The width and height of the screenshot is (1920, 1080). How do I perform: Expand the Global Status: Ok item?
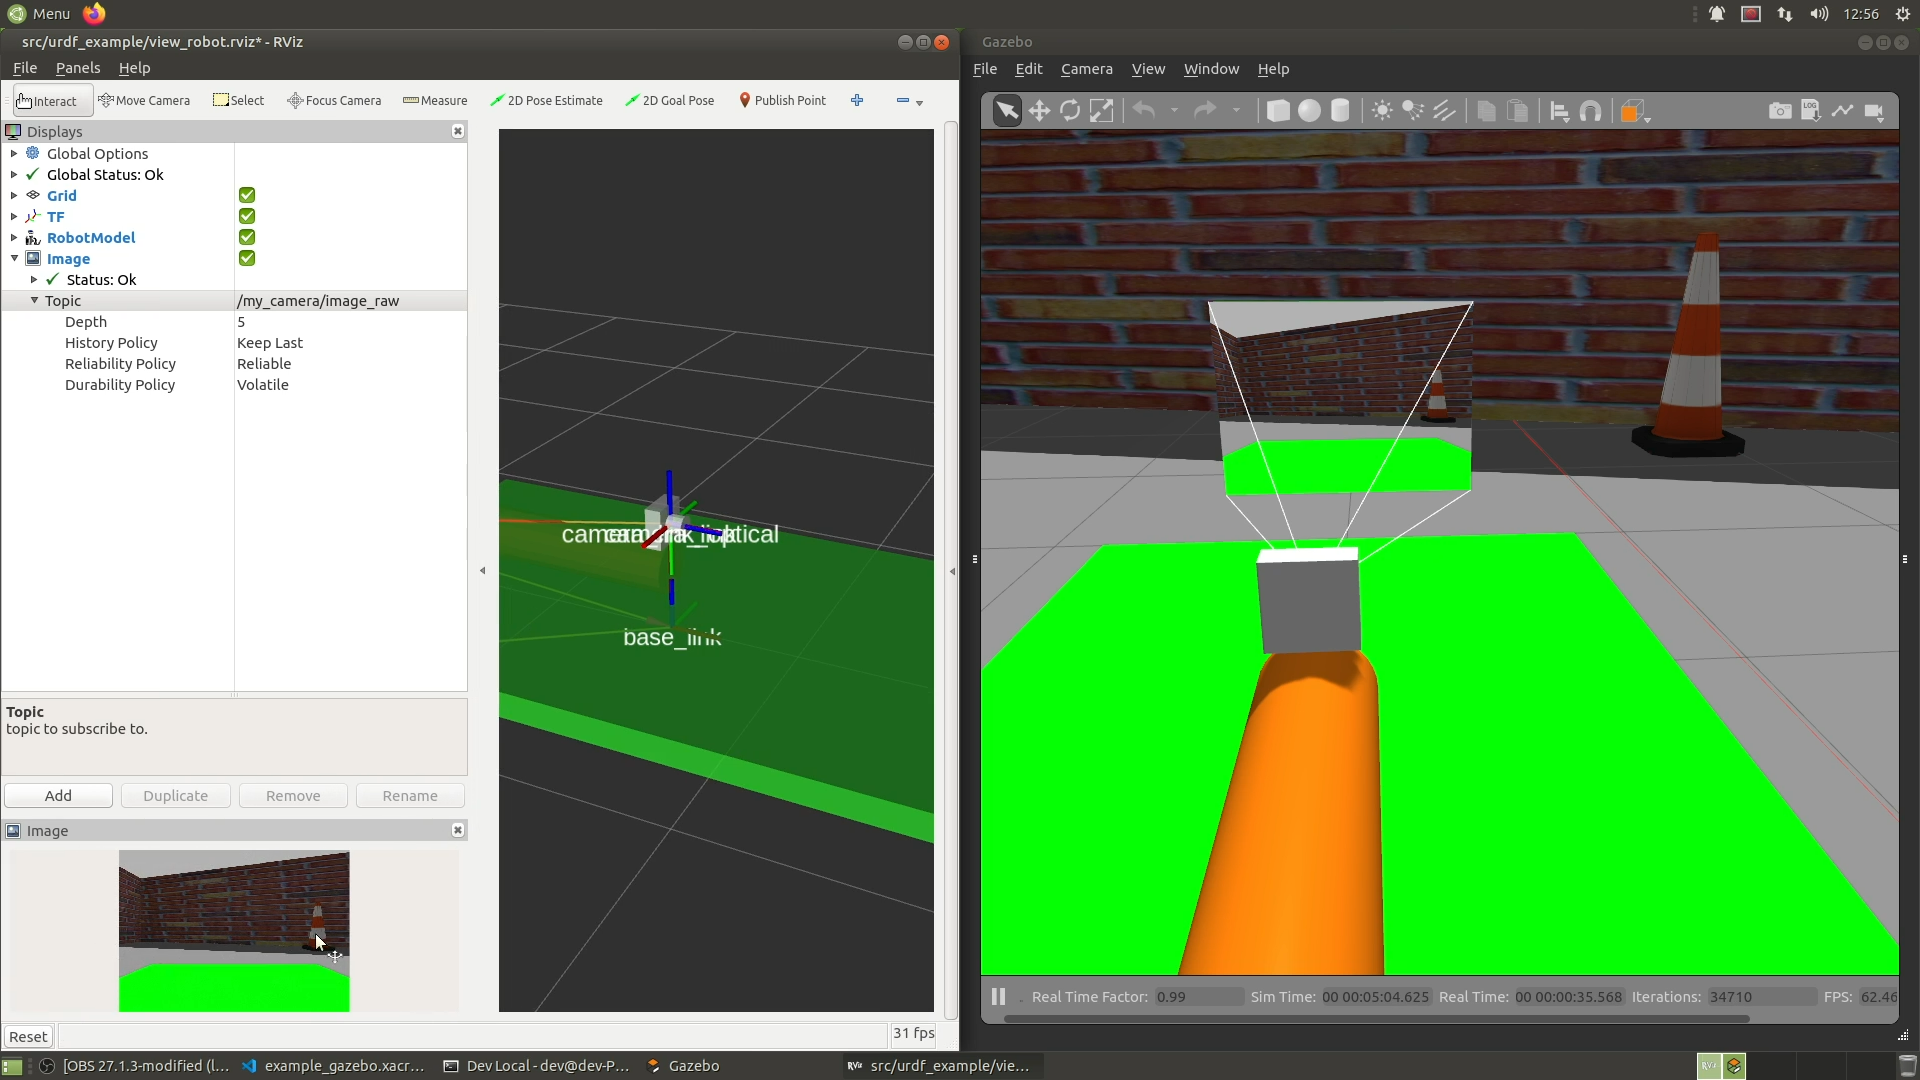tap(14, 174)
